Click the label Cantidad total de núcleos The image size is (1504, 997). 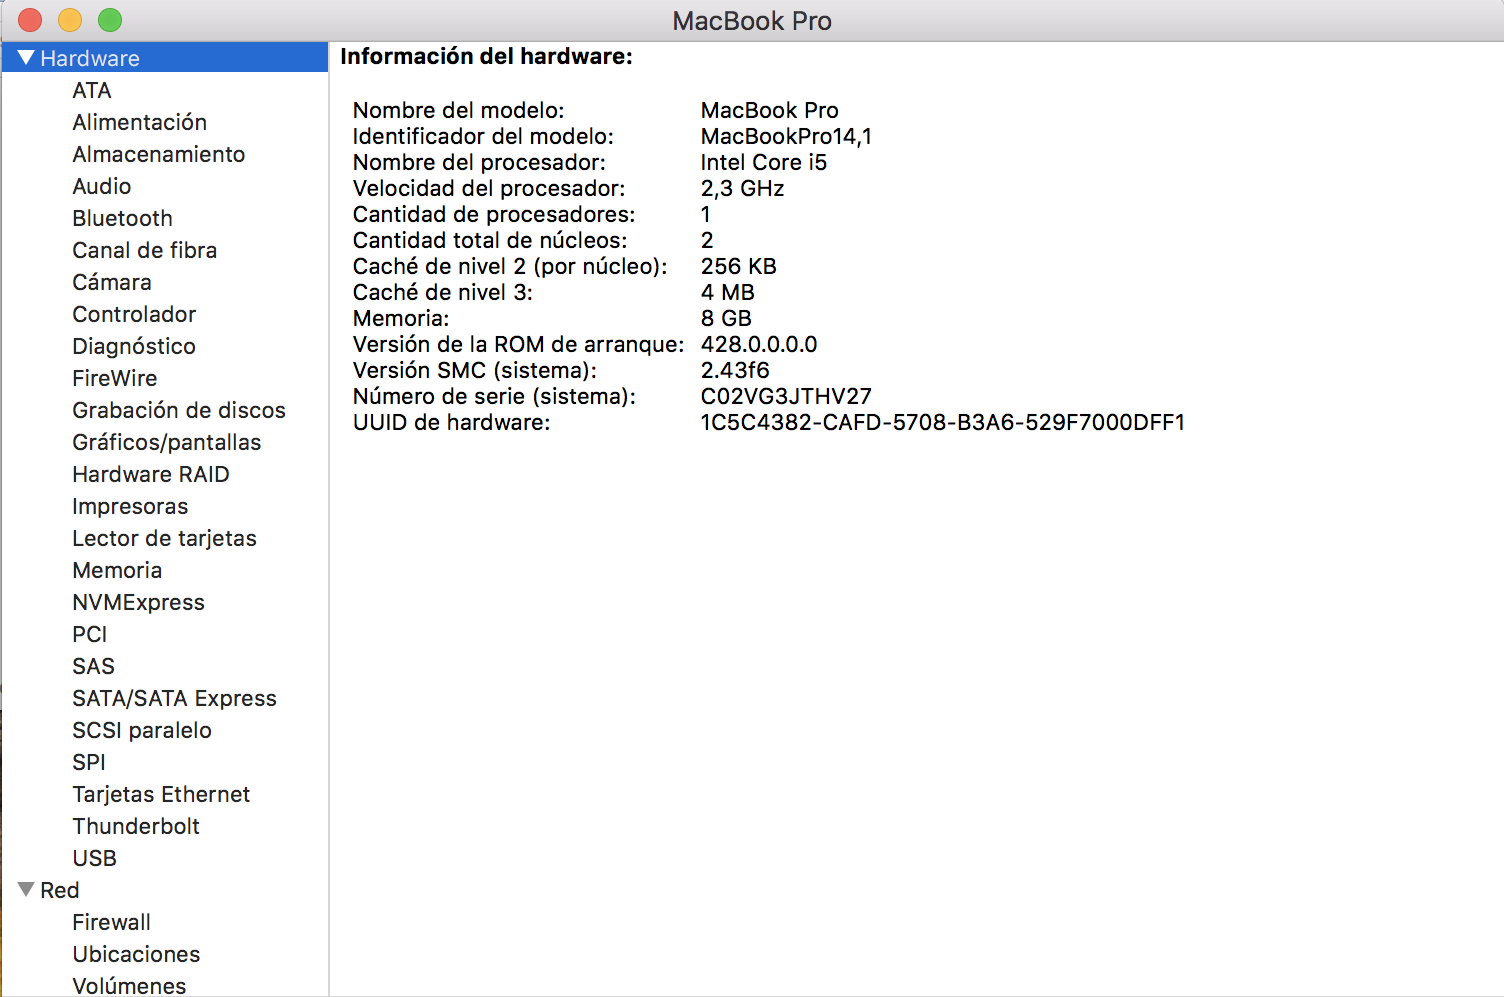click(490, 240)
